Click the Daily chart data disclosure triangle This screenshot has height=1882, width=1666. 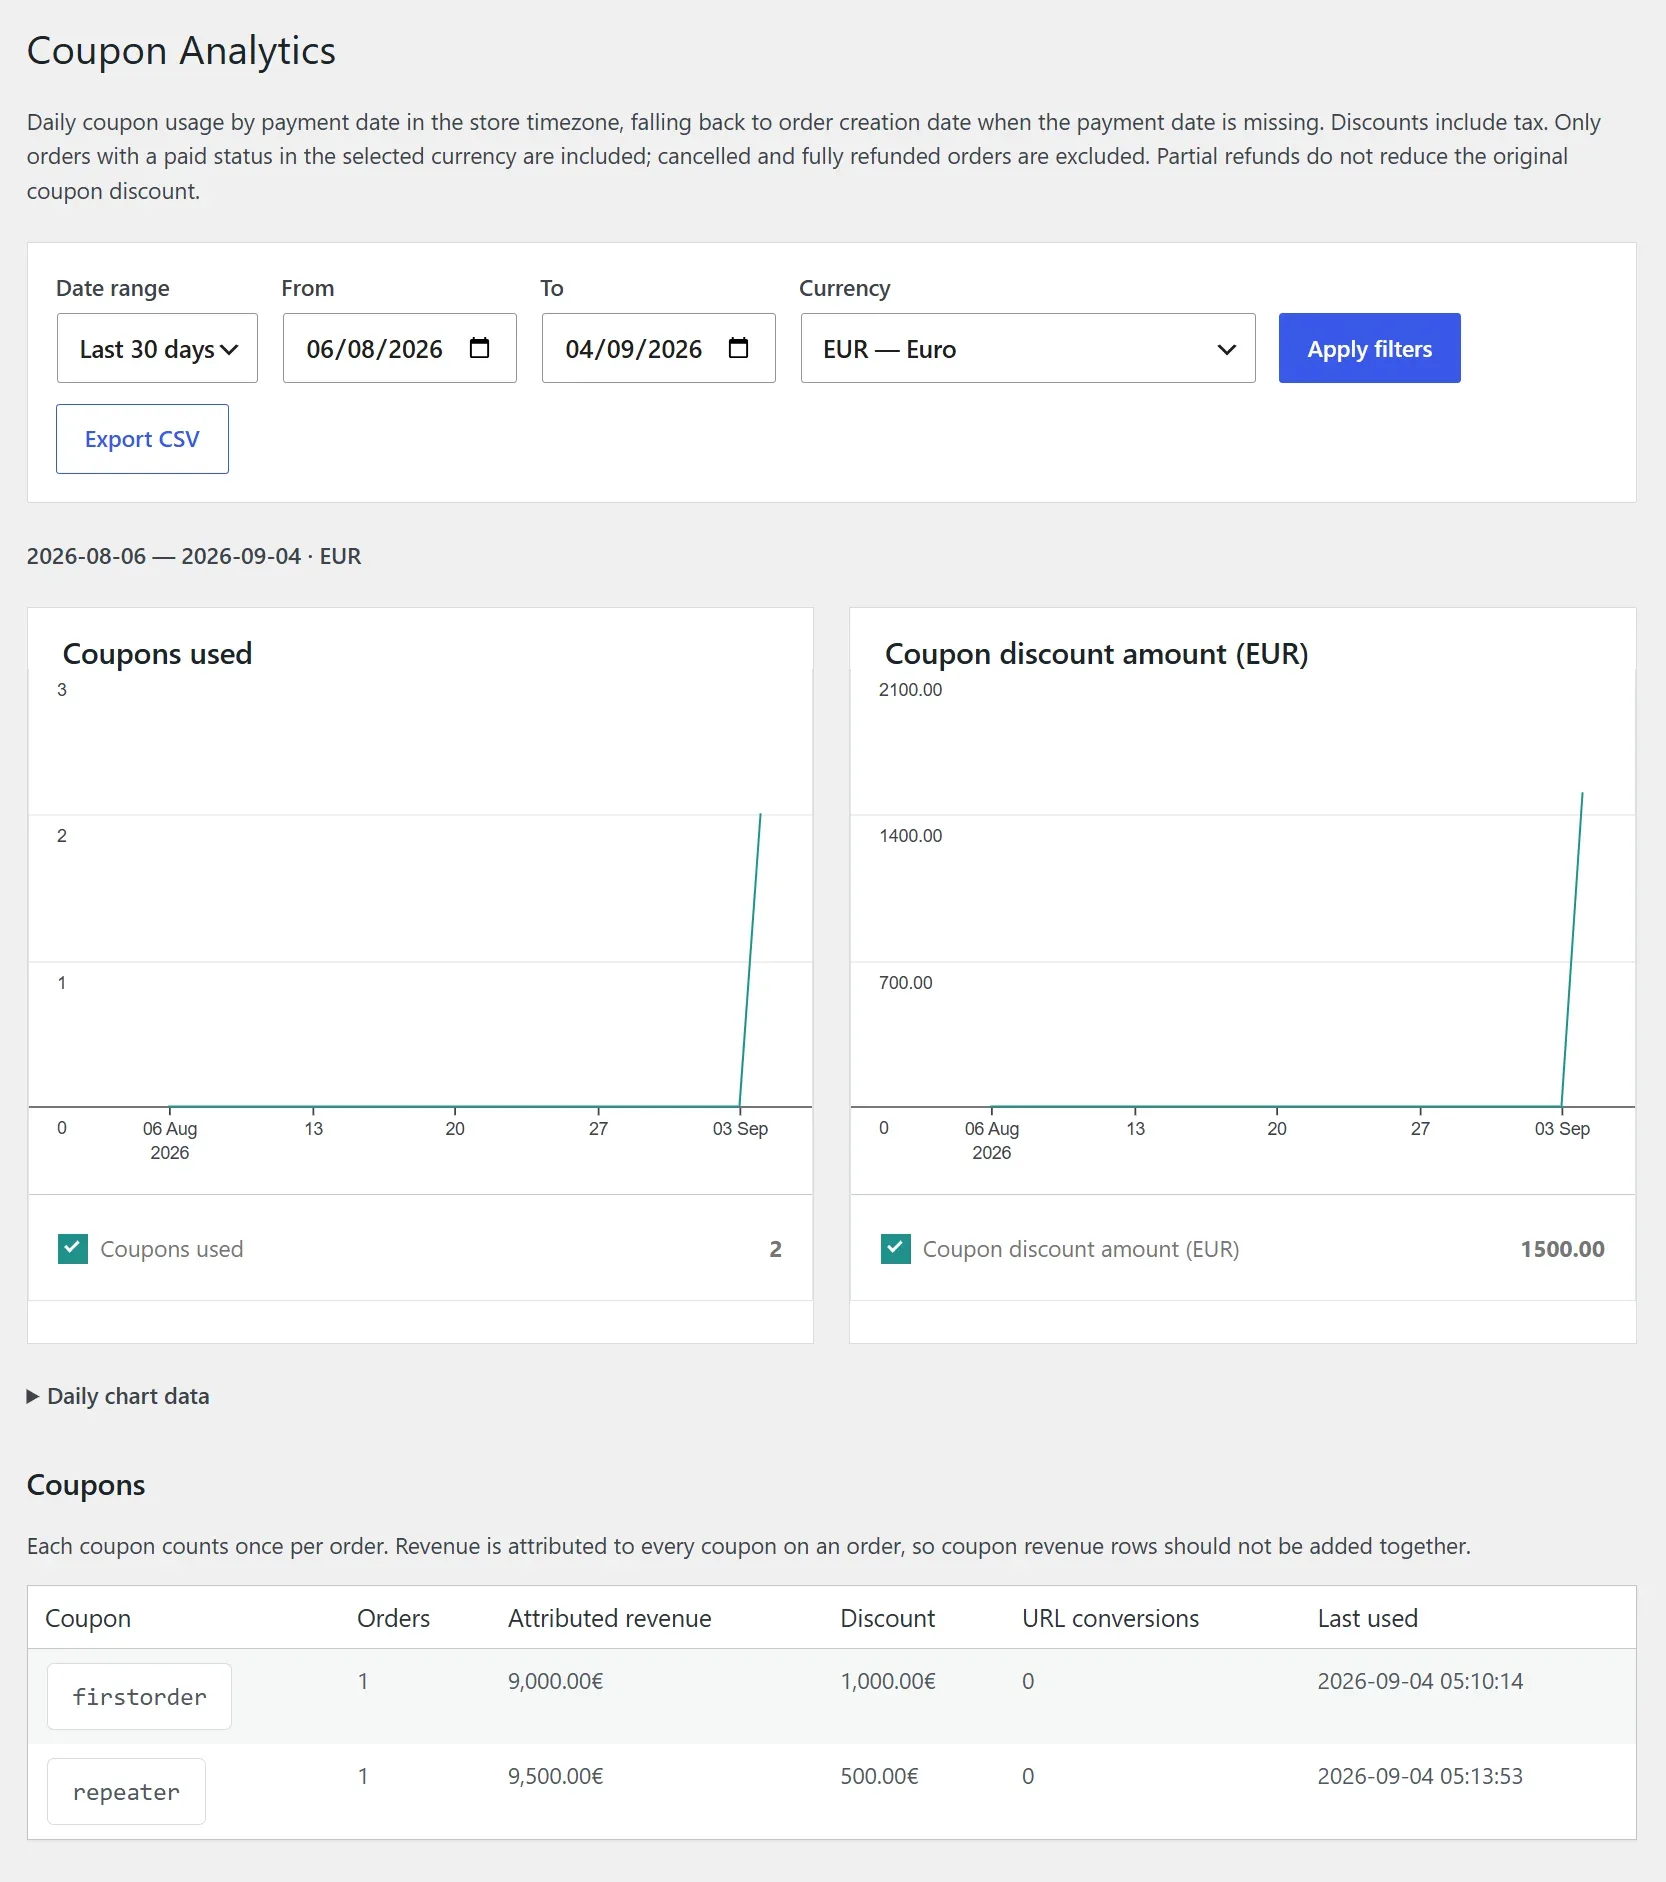coord(33,1396)
